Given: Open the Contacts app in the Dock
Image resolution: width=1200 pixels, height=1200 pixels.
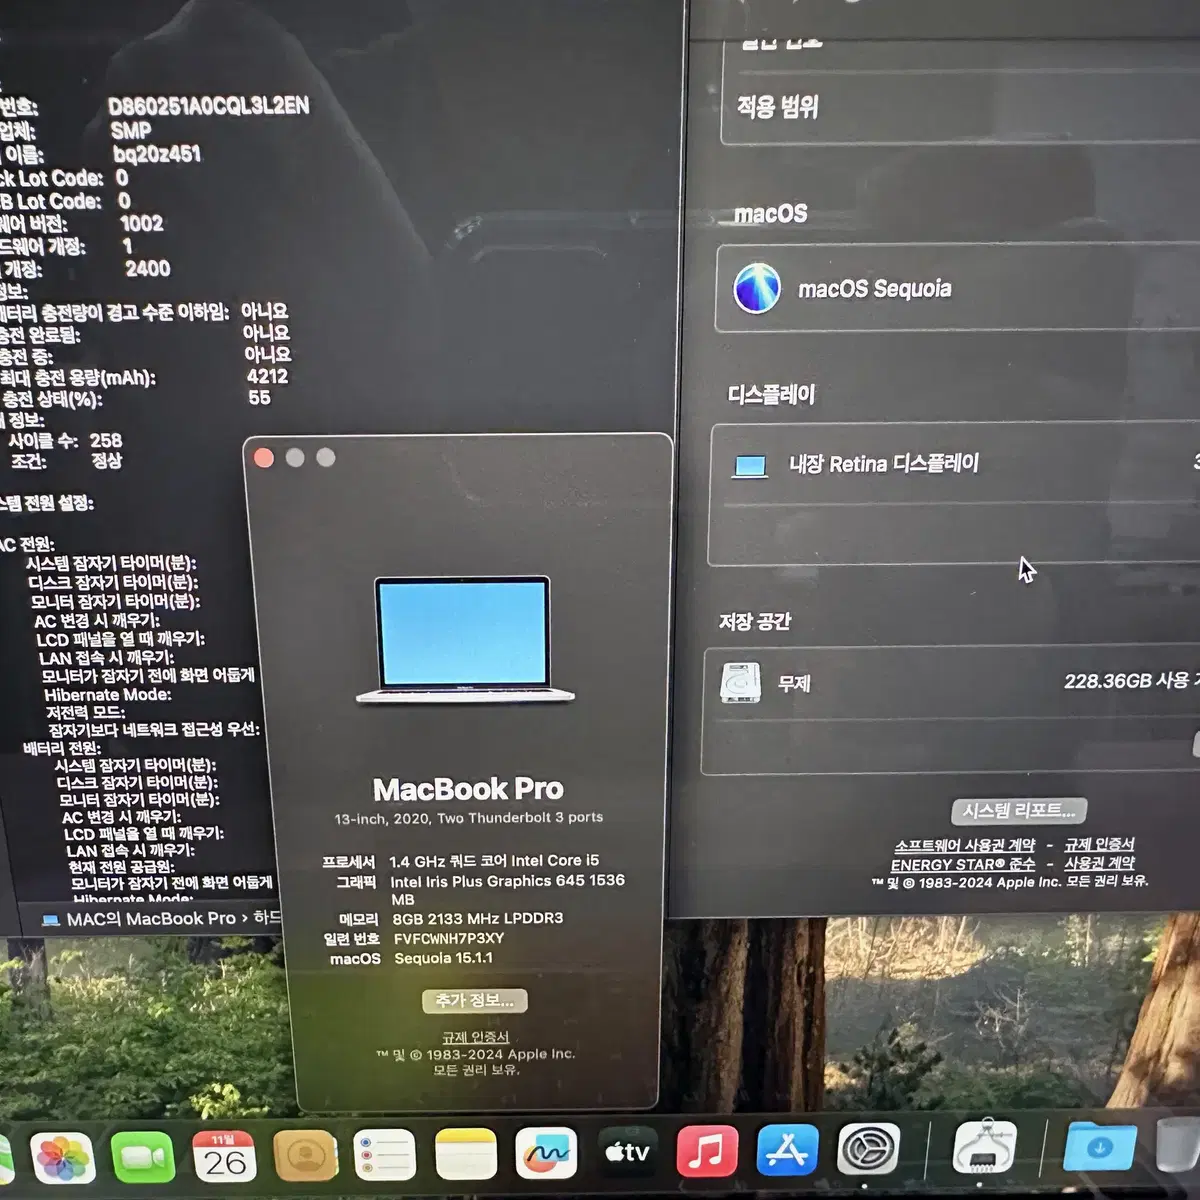Looking at the screenshot, I should (x=305, y=1156).
